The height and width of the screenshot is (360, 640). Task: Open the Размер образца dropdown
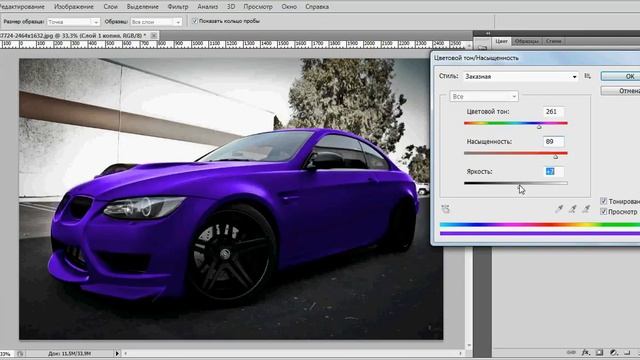pos(73,22)
